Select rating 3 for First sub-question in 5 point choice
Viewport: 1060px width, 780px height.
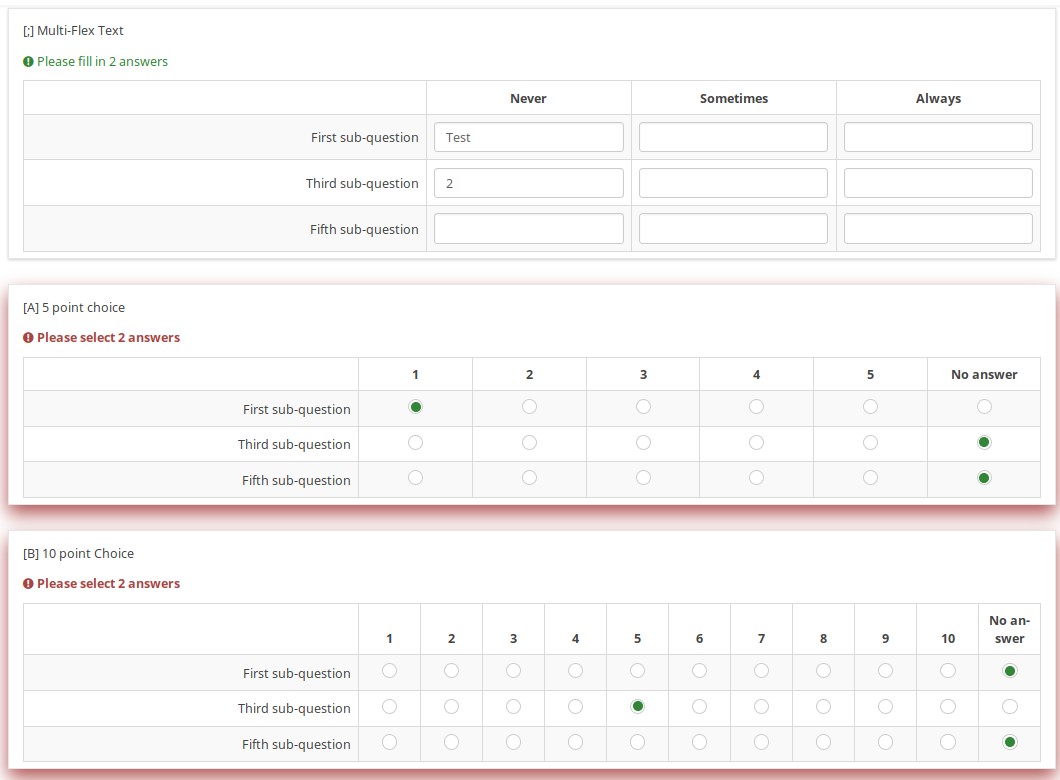[x=643, y=407]
